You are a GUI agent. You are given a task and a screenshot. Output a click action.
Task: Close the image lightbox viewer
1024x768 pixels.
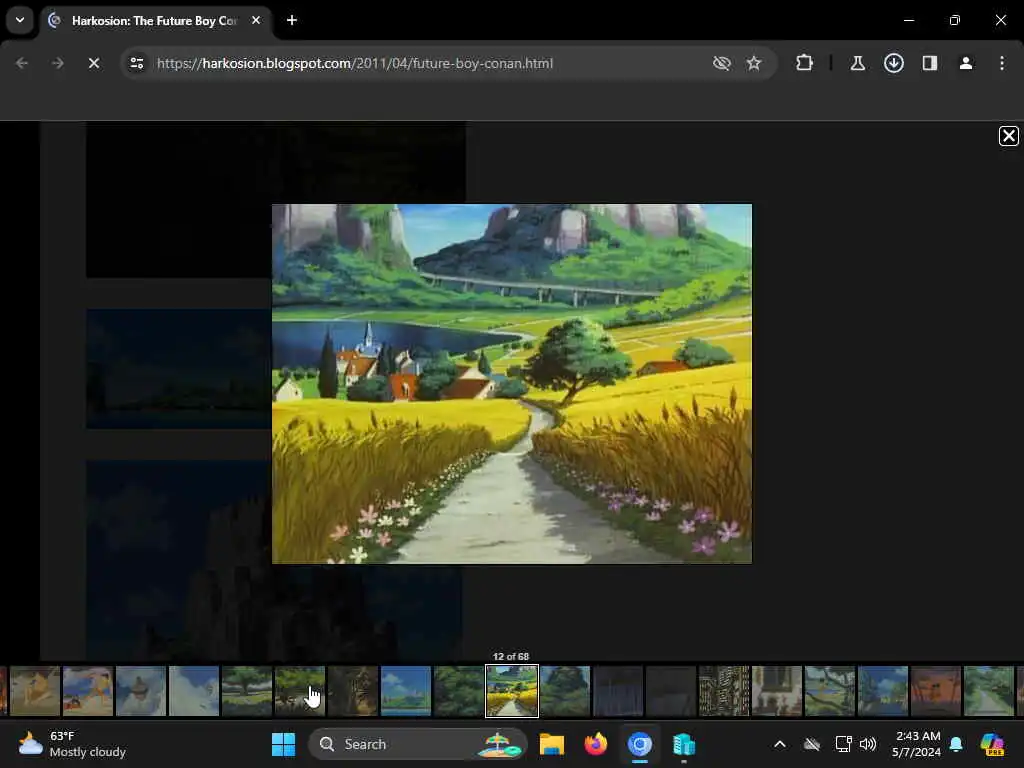(1008, 136)
